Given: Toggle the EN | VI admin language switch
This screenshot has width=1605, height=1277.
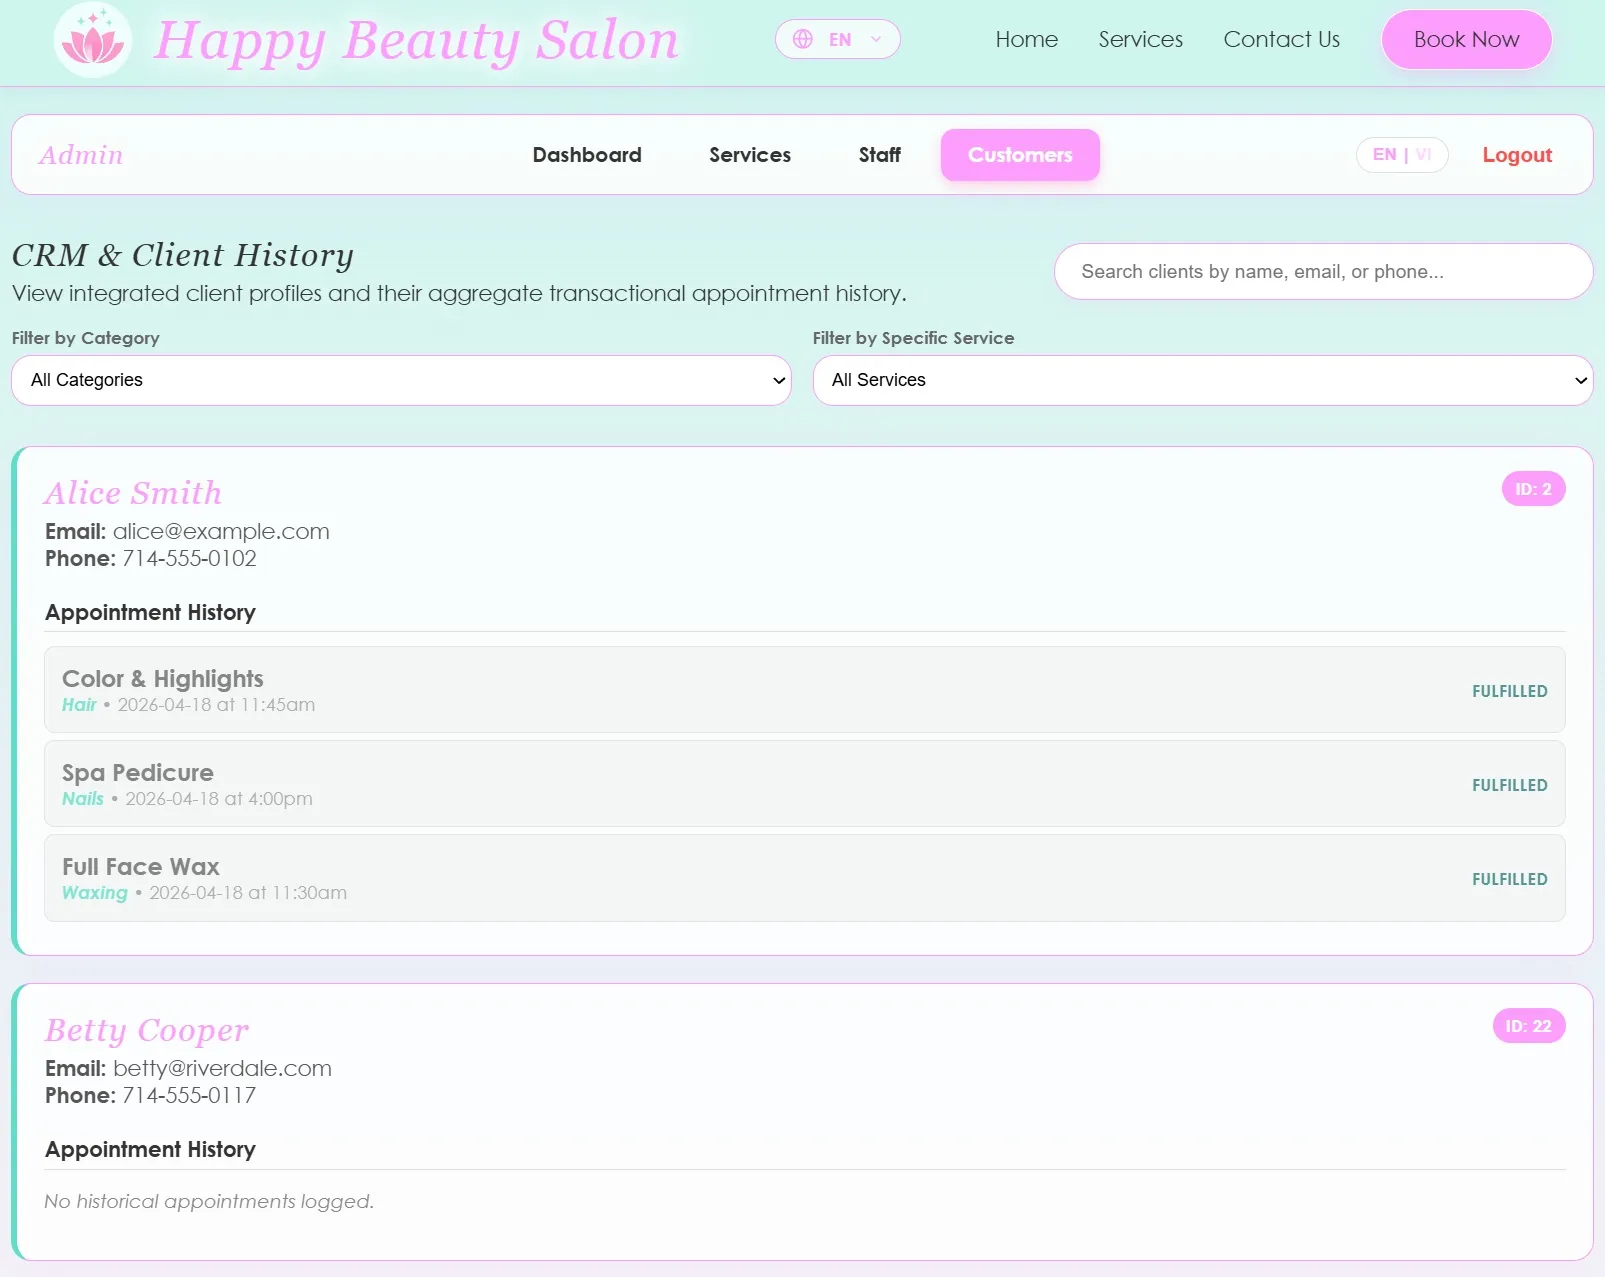Looking at the screenshot, I should point(1402,154).
